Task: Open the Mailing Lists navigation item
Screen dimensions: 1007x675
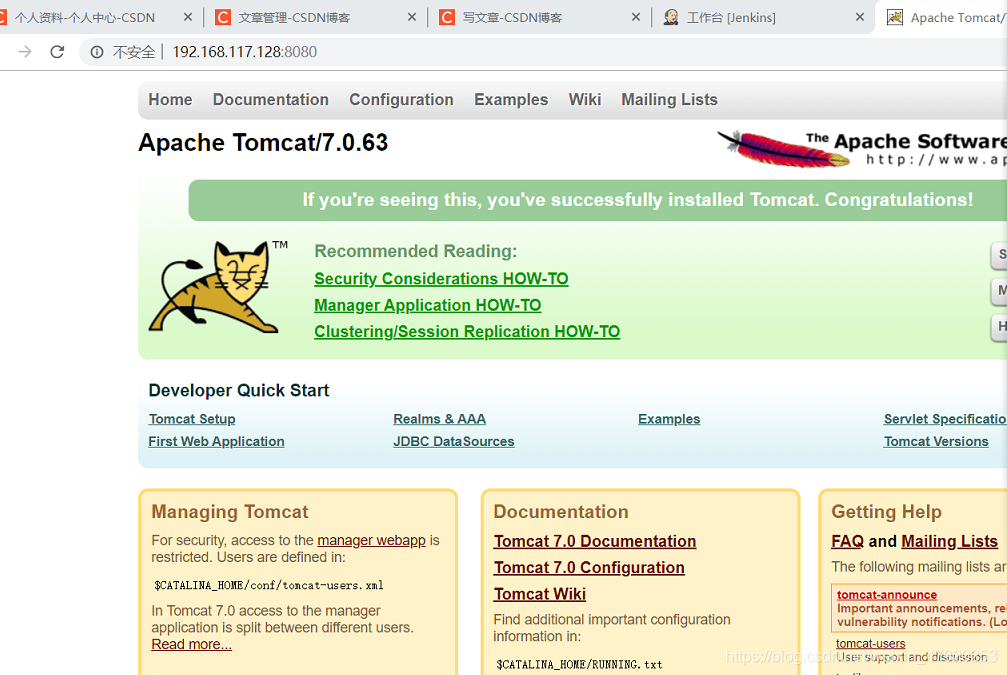Action: 669,99
